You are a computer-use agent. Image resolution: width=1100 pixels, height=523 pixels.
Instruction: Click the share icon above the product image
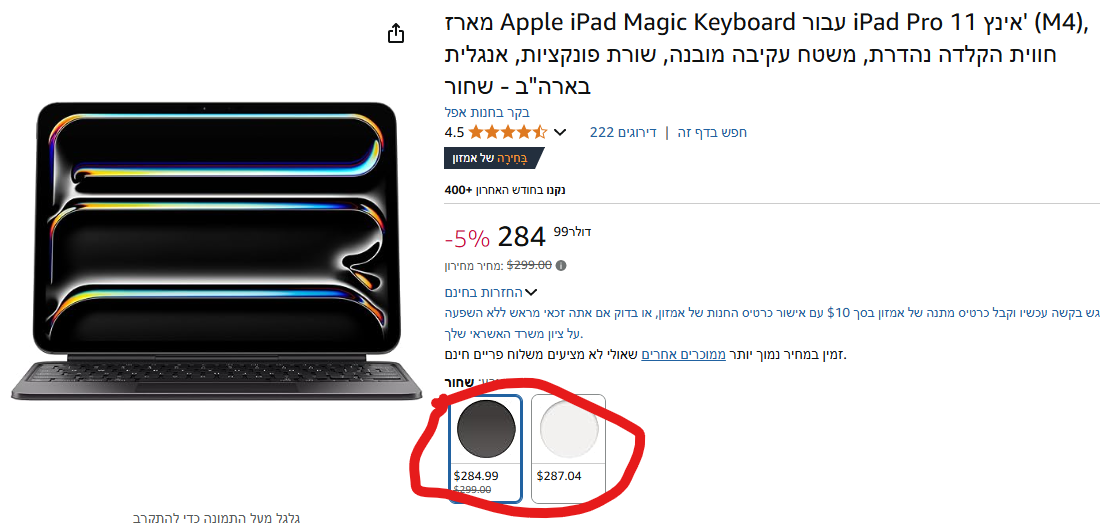point(396,34)
